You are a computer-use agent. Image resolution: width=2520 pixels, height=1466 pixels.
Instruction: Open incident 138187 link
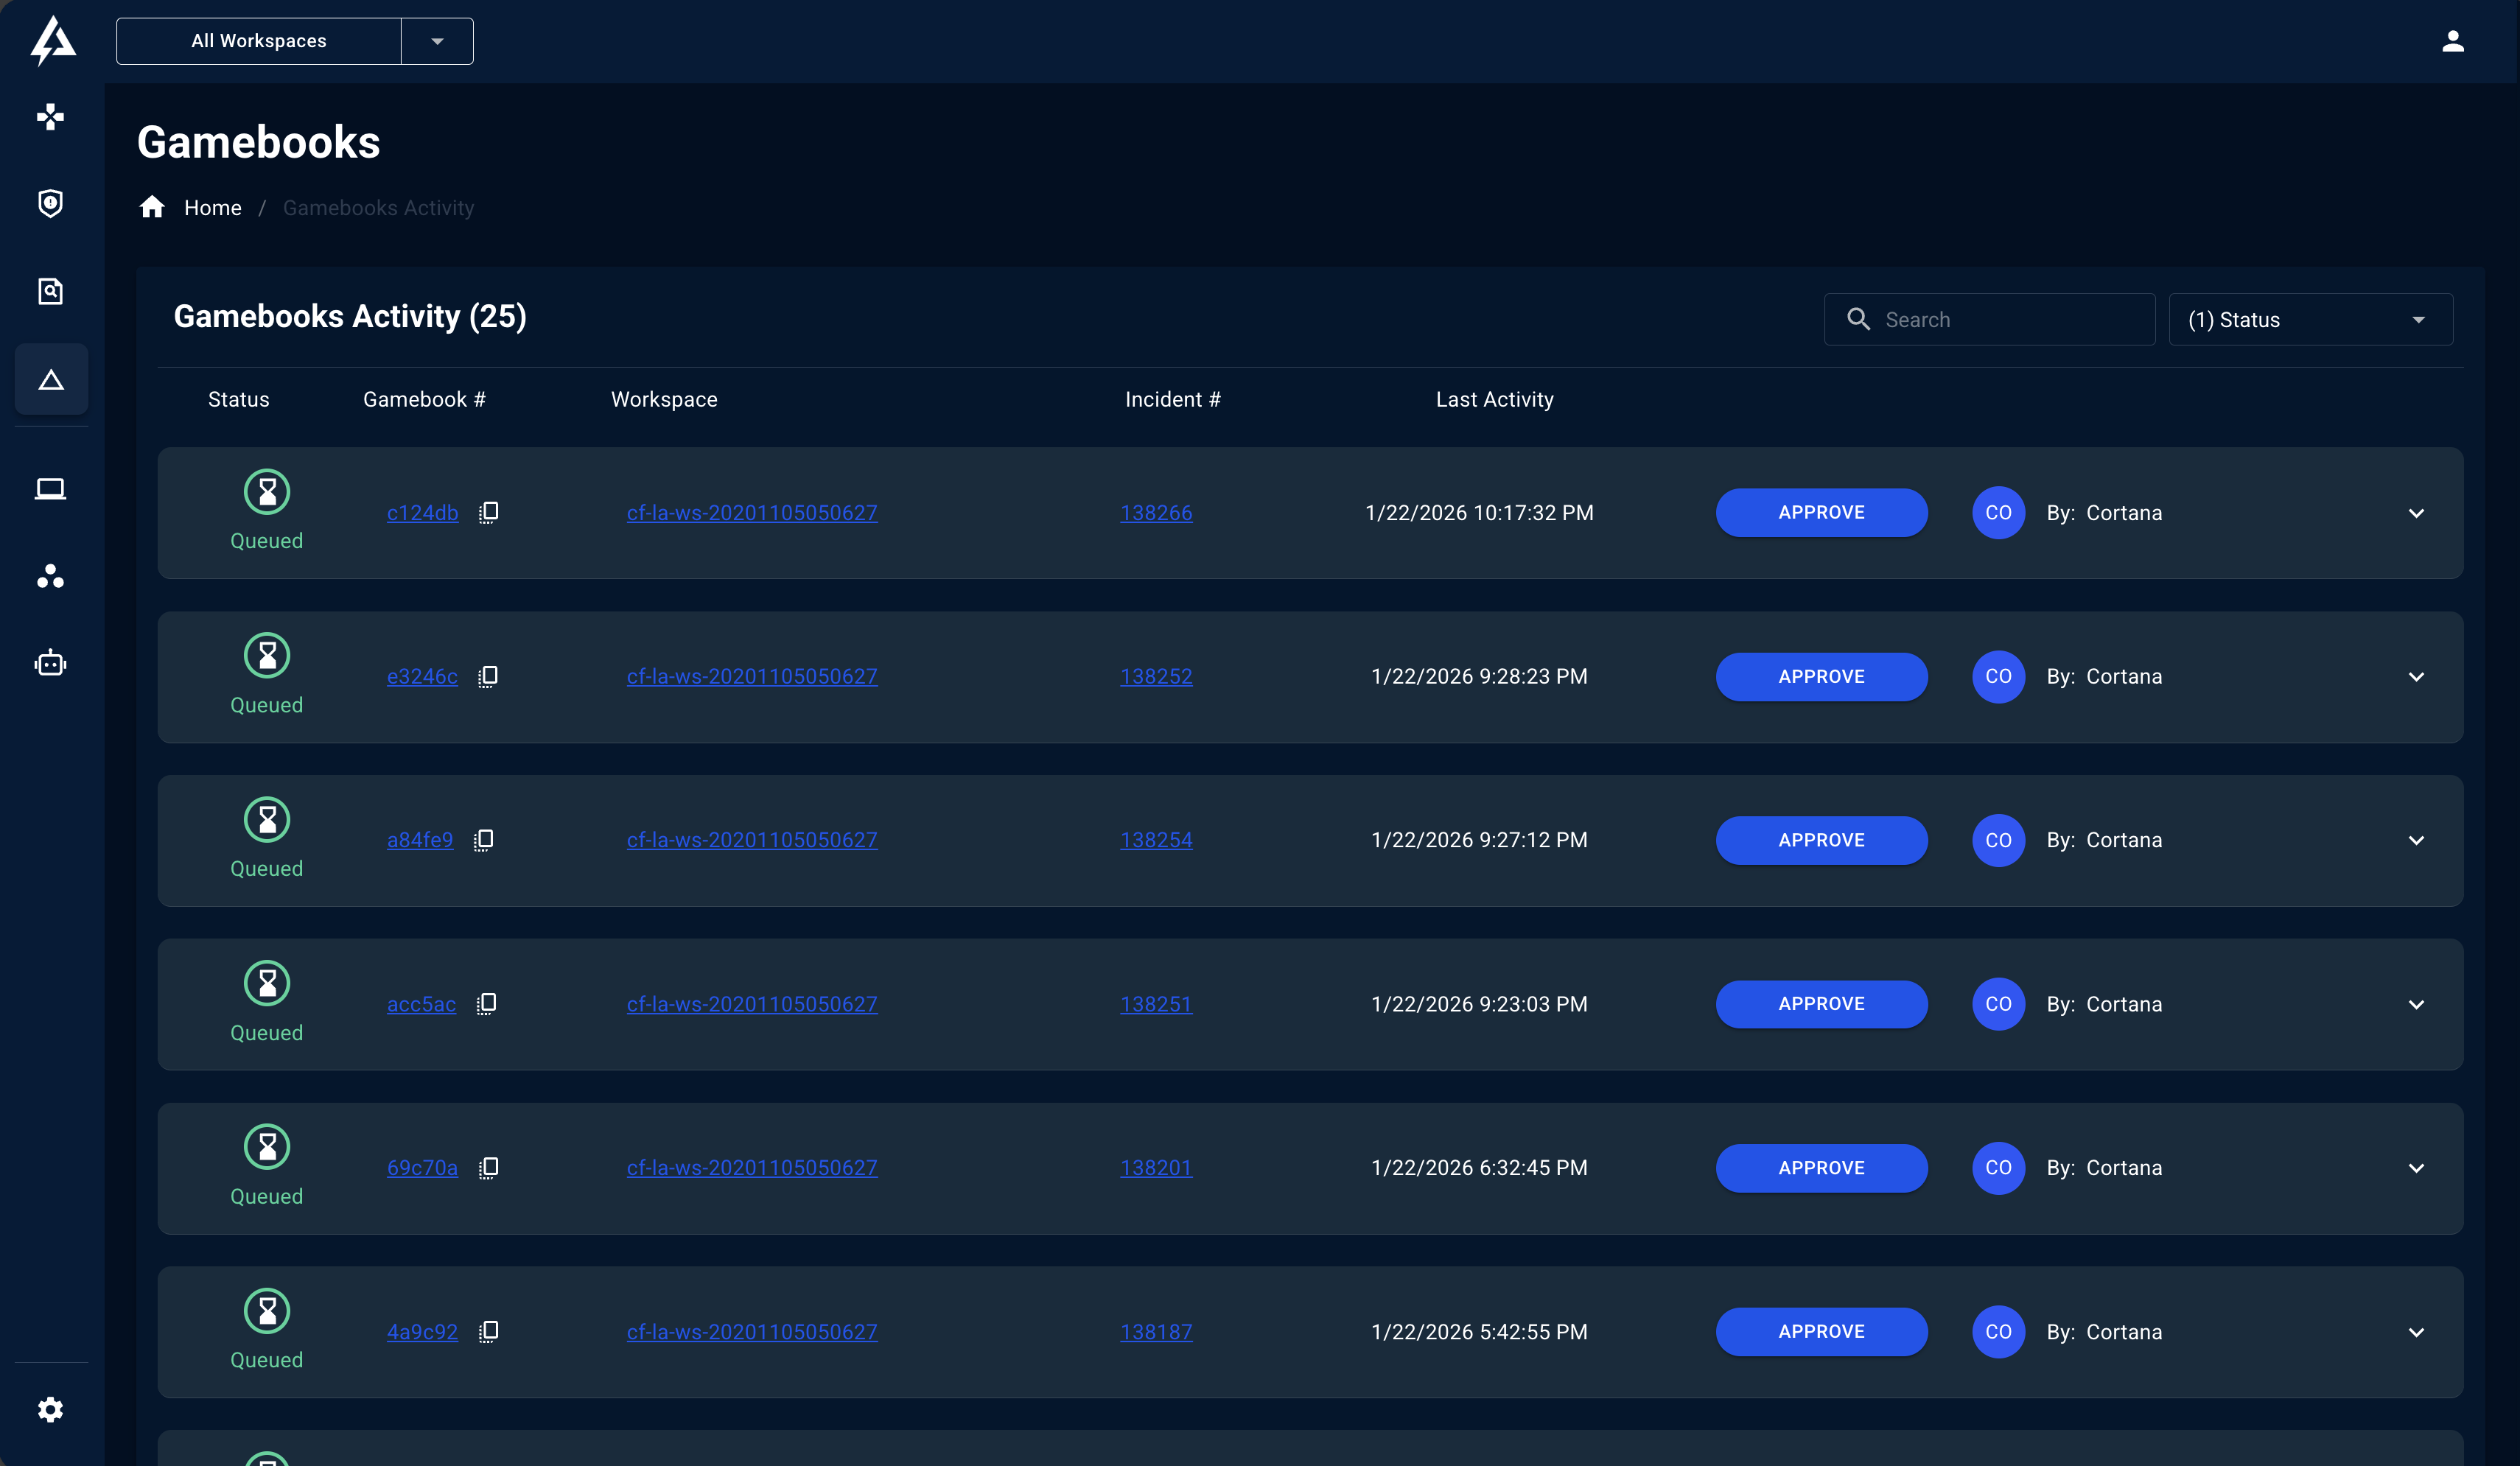click(1156, 1332)
